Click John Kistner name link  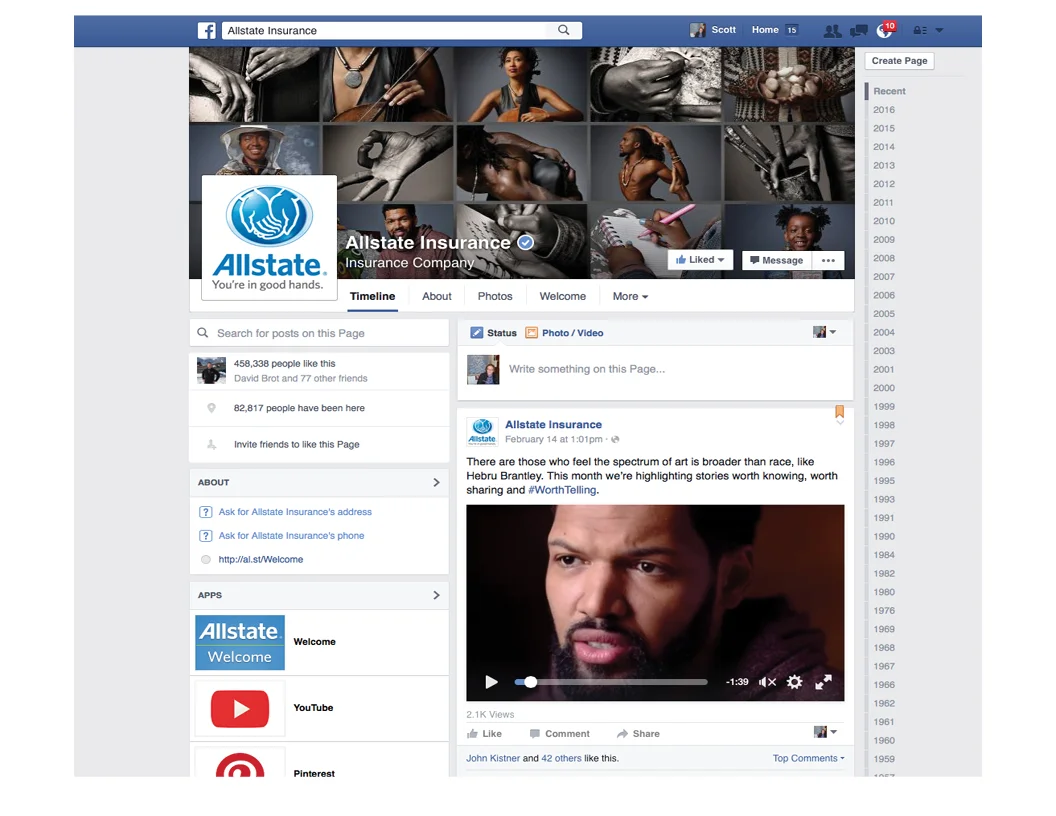(493, 758)
